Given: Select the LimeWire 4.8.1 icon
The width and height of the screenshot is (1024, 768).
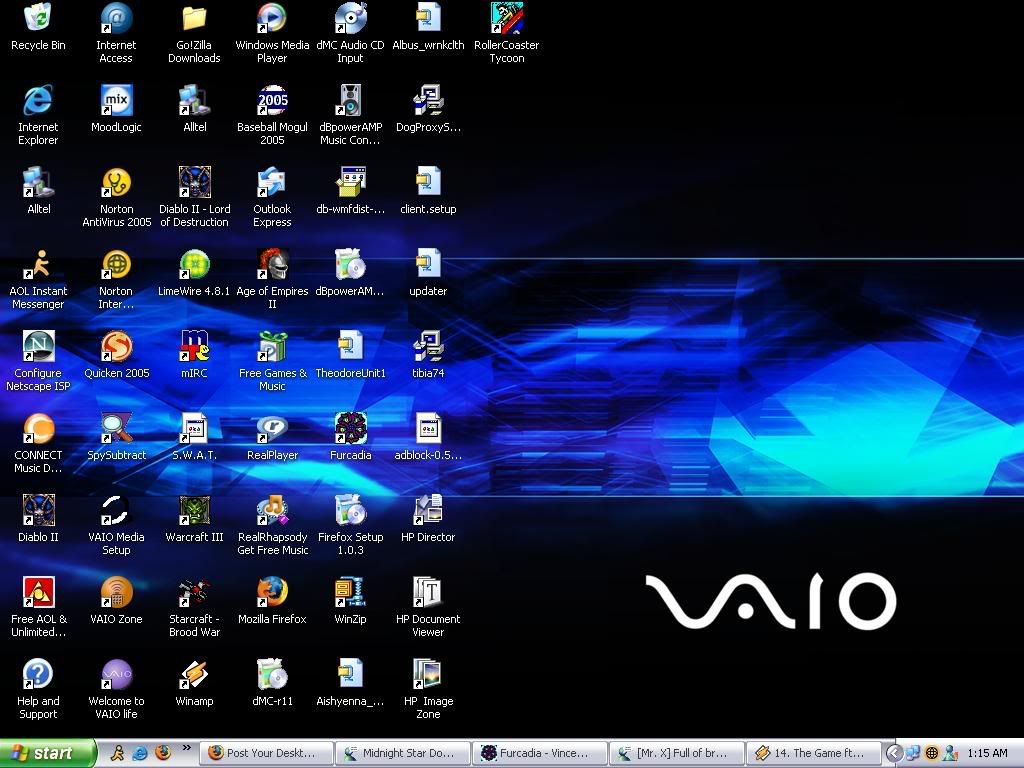Looking at the screenshot, I should (x=194, y=264).
